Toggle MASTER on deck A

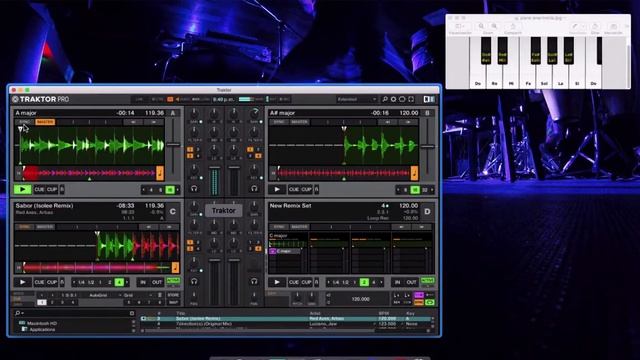tap(45, 122)
